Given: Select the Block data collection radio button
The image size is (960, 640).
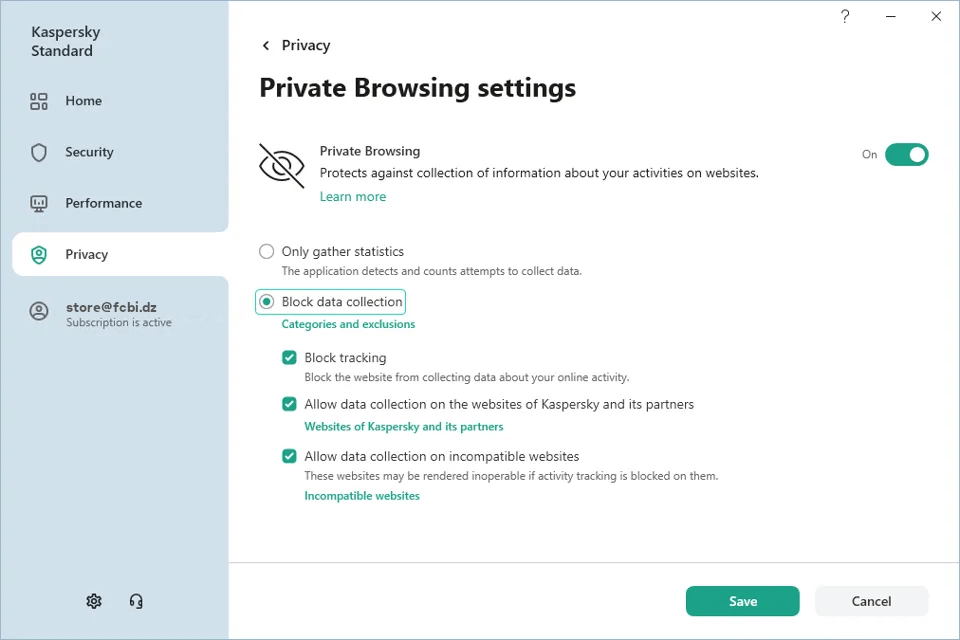Looking at the screenshot, I should [x=267, y=302].
